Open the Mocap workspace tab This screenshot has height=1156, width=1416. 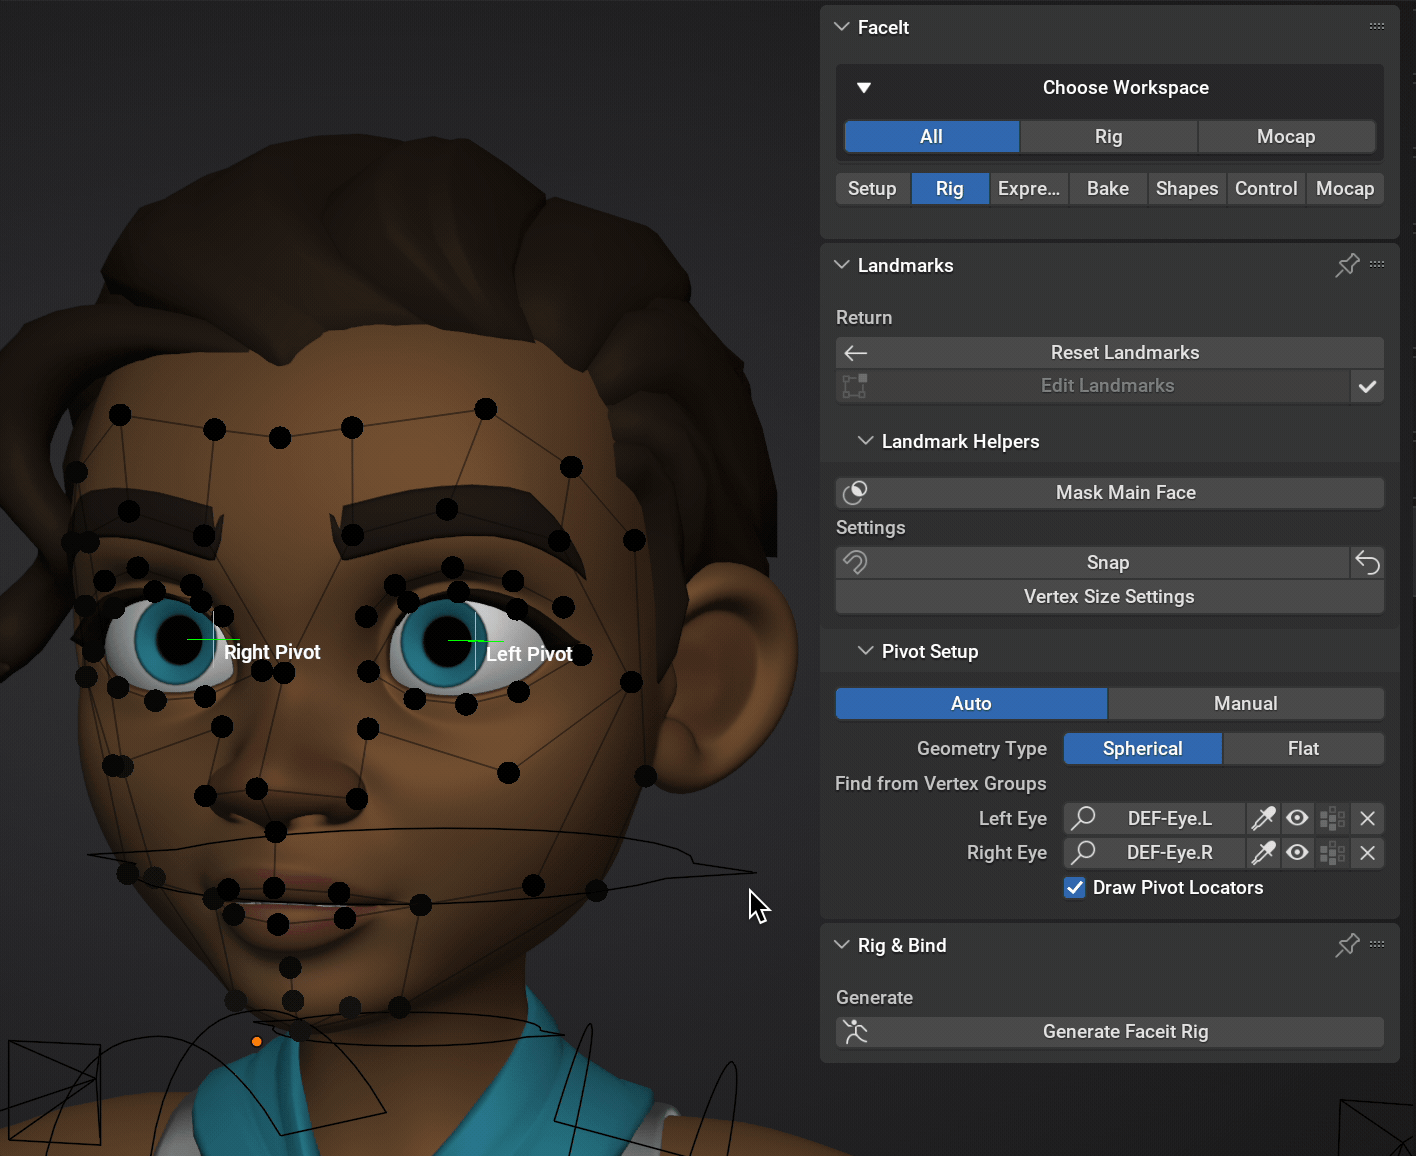(1287, 136)
